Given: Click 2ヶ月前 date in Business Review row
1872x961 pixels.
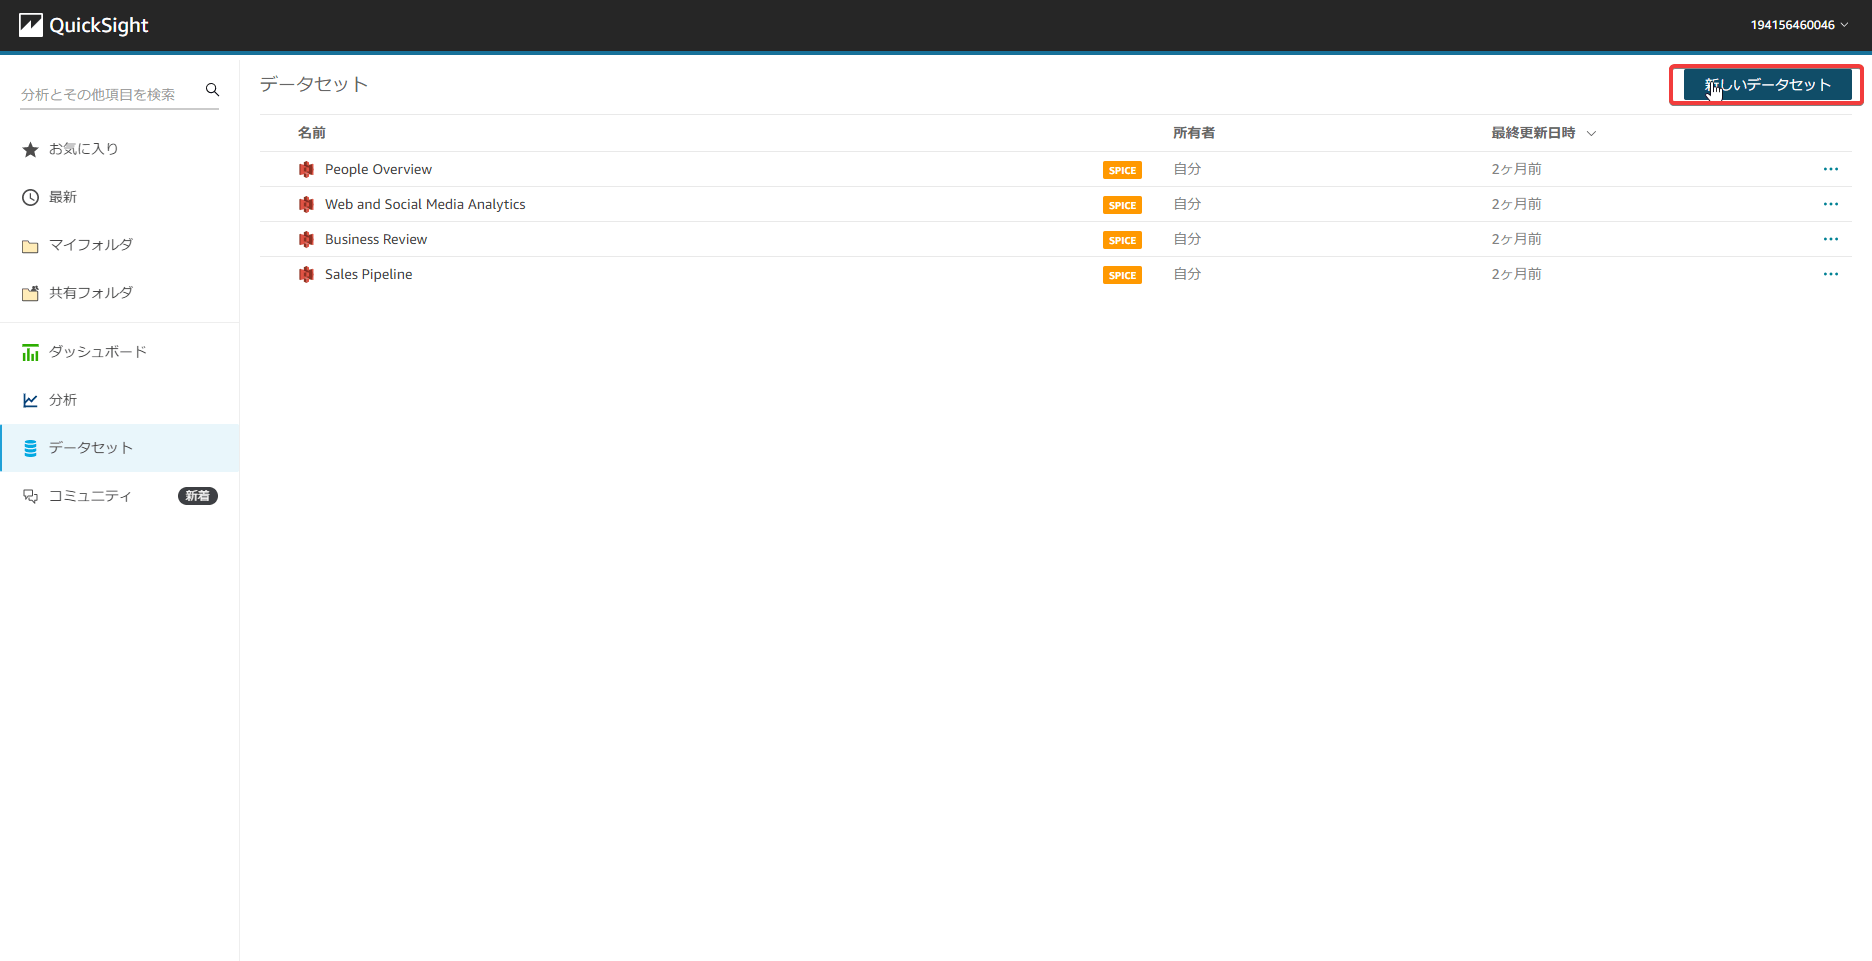Looking at the screenshot, I should click(1516, 239).
